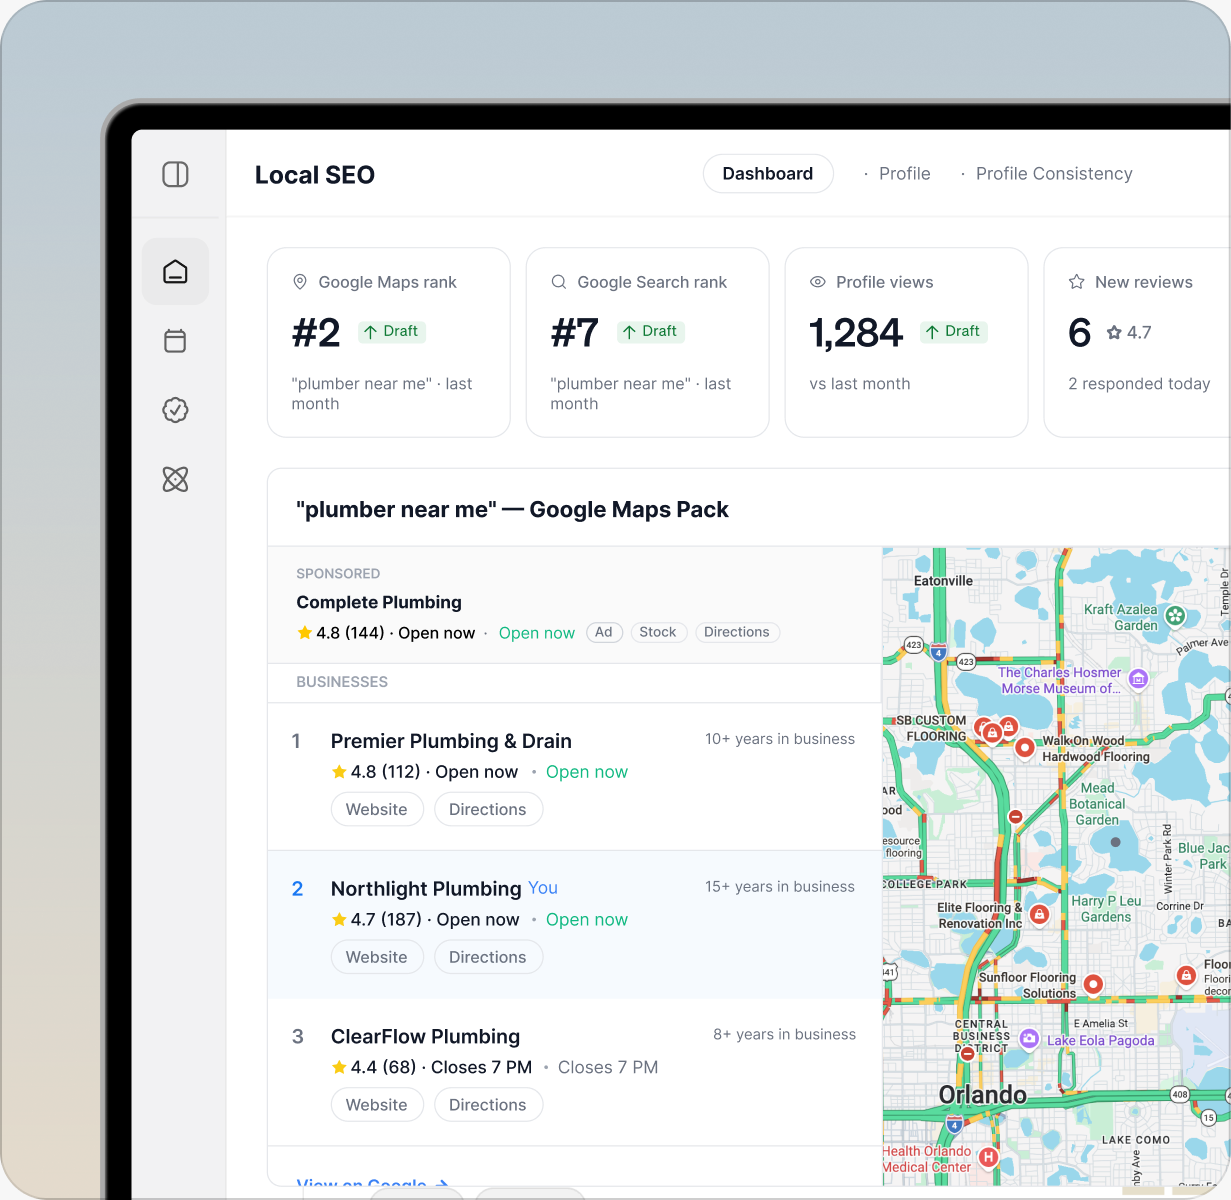Screen dimensions: 1231x1200
Task: Get Directions to ClearFlow Plumbing
Action: [x=488, y=1105]
